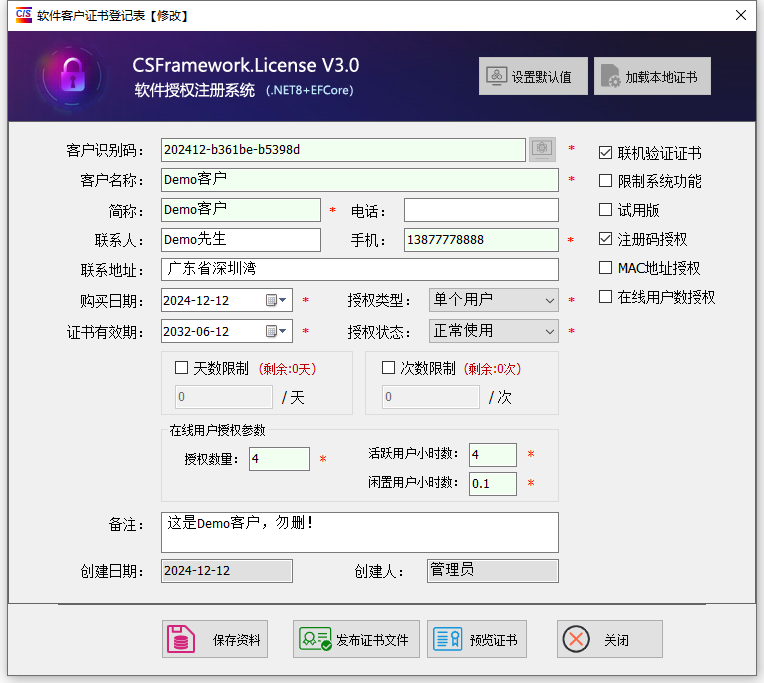764x683 pixels.
Task: Open the 证书有效期 date picker
Action: tap(277, 331)
